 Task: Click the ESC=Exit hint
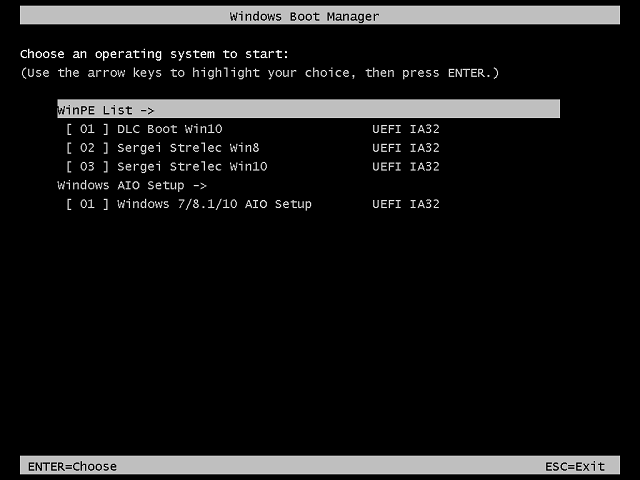575,466
